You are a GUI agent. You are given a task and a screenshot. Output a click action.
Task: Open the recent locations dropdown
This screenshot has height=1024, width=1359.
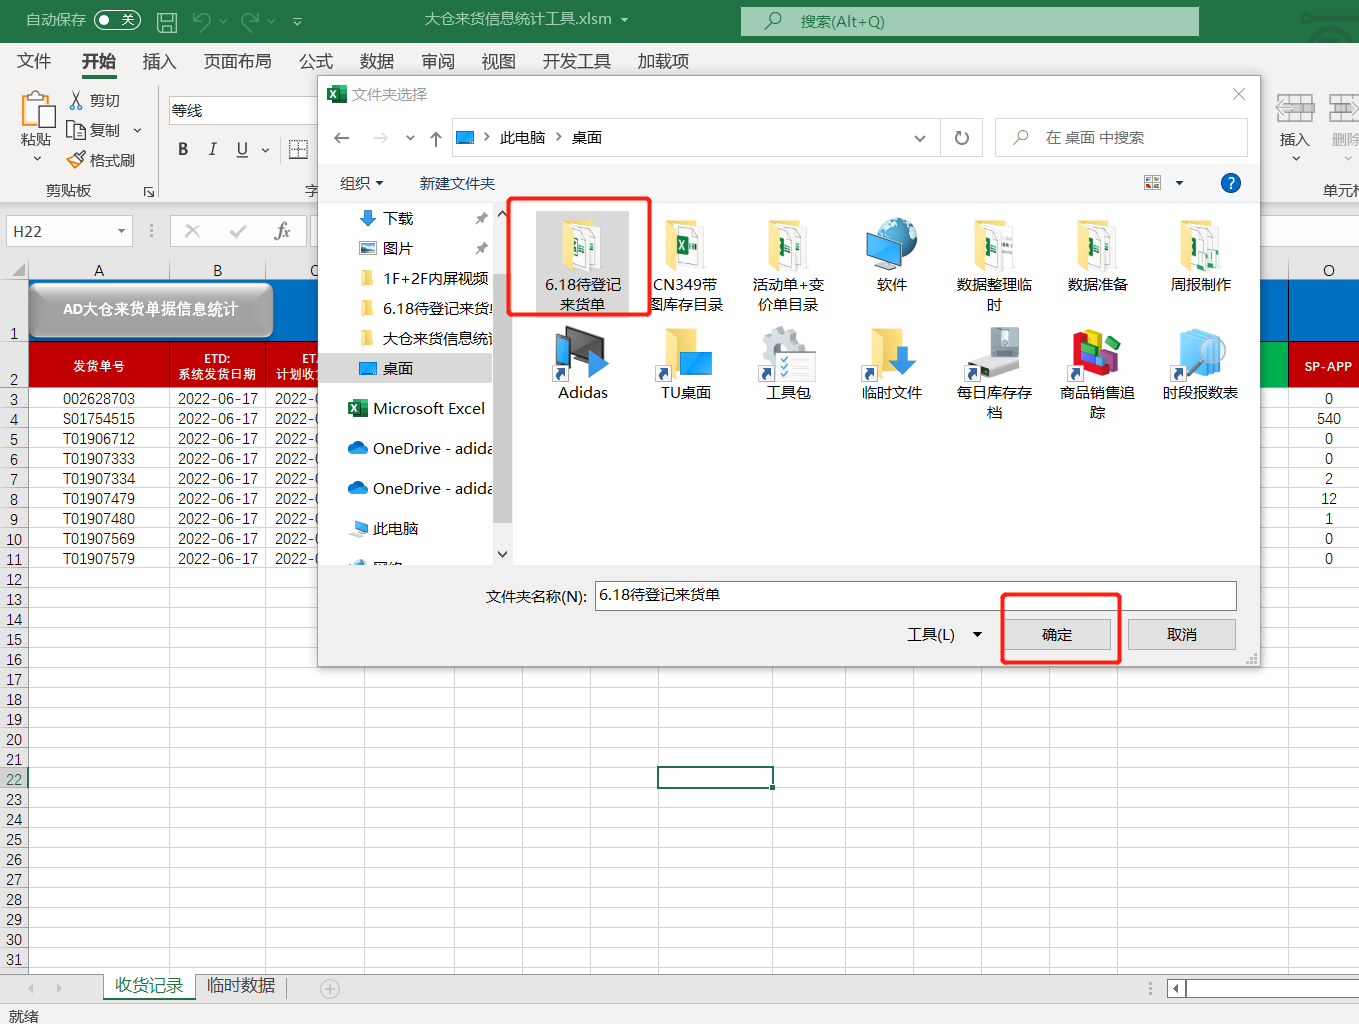(x=410, y=138)
